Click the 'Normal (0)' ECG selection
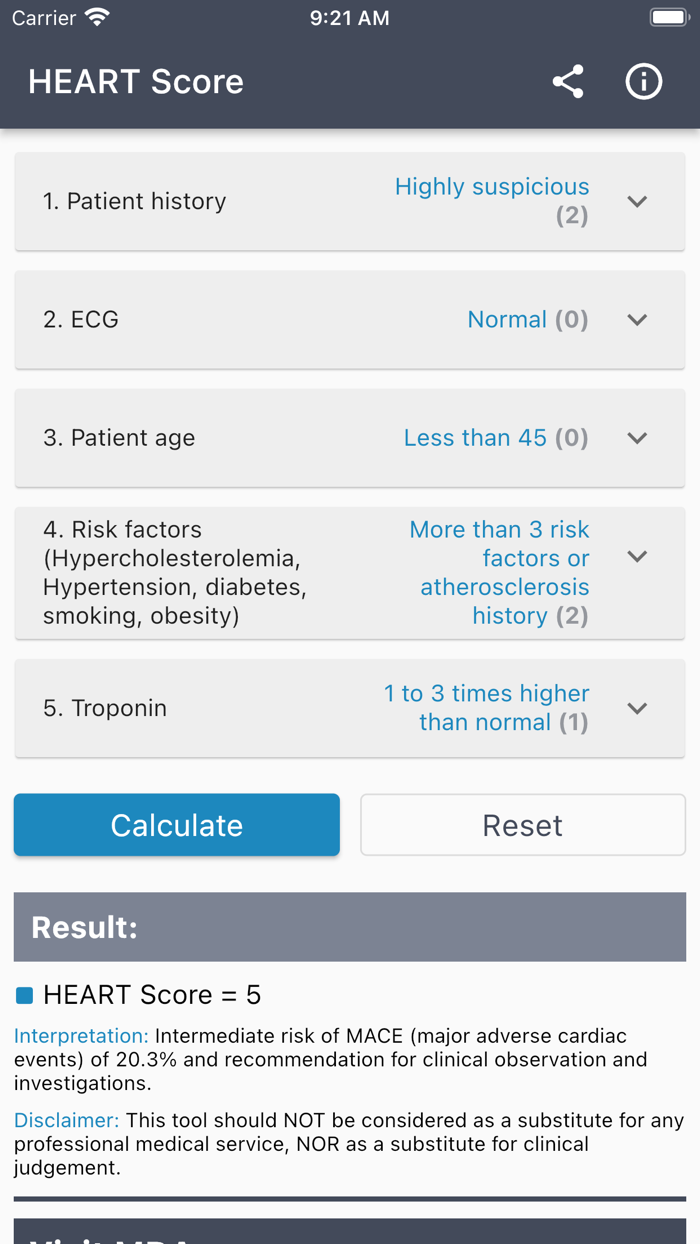700x1244 pixels. tap(528, 319)
